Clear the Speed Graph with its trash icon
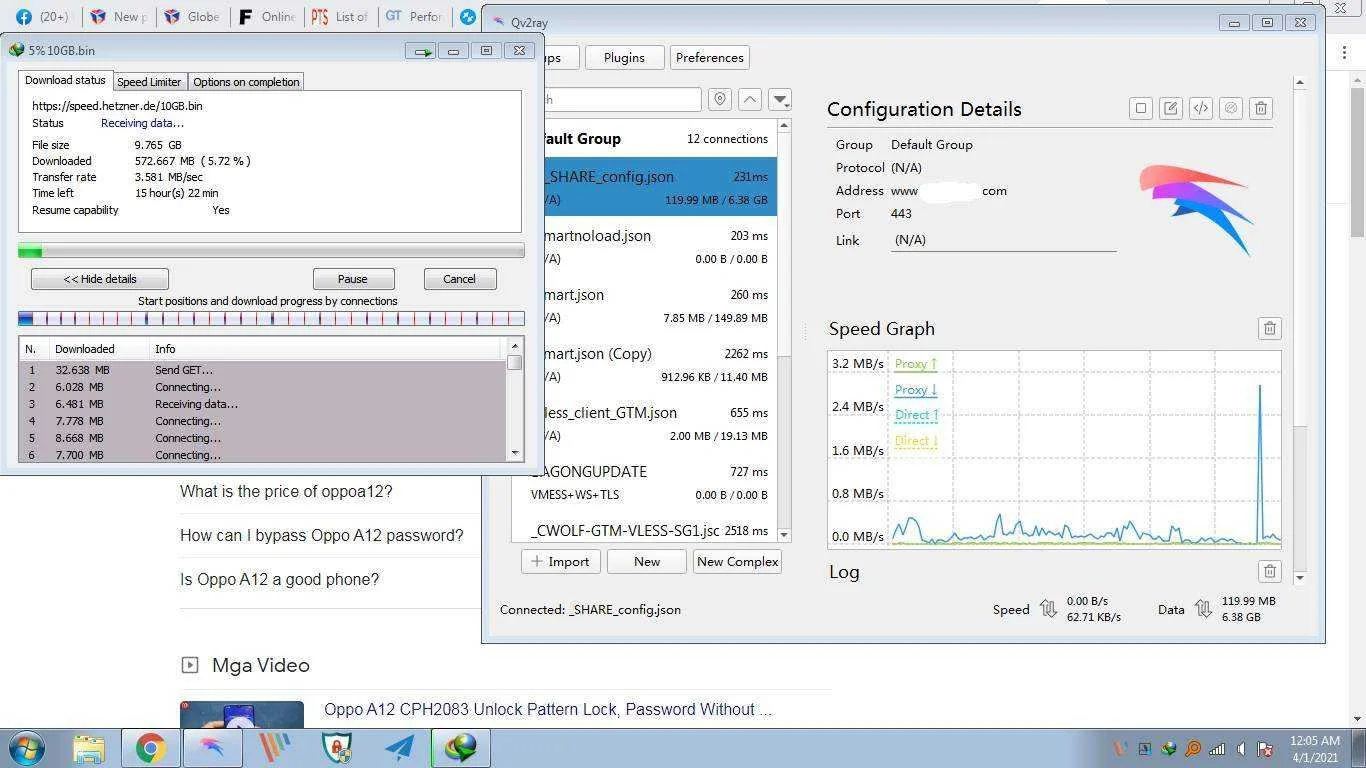This screenshot has height=768, width=1366. 1269,328
